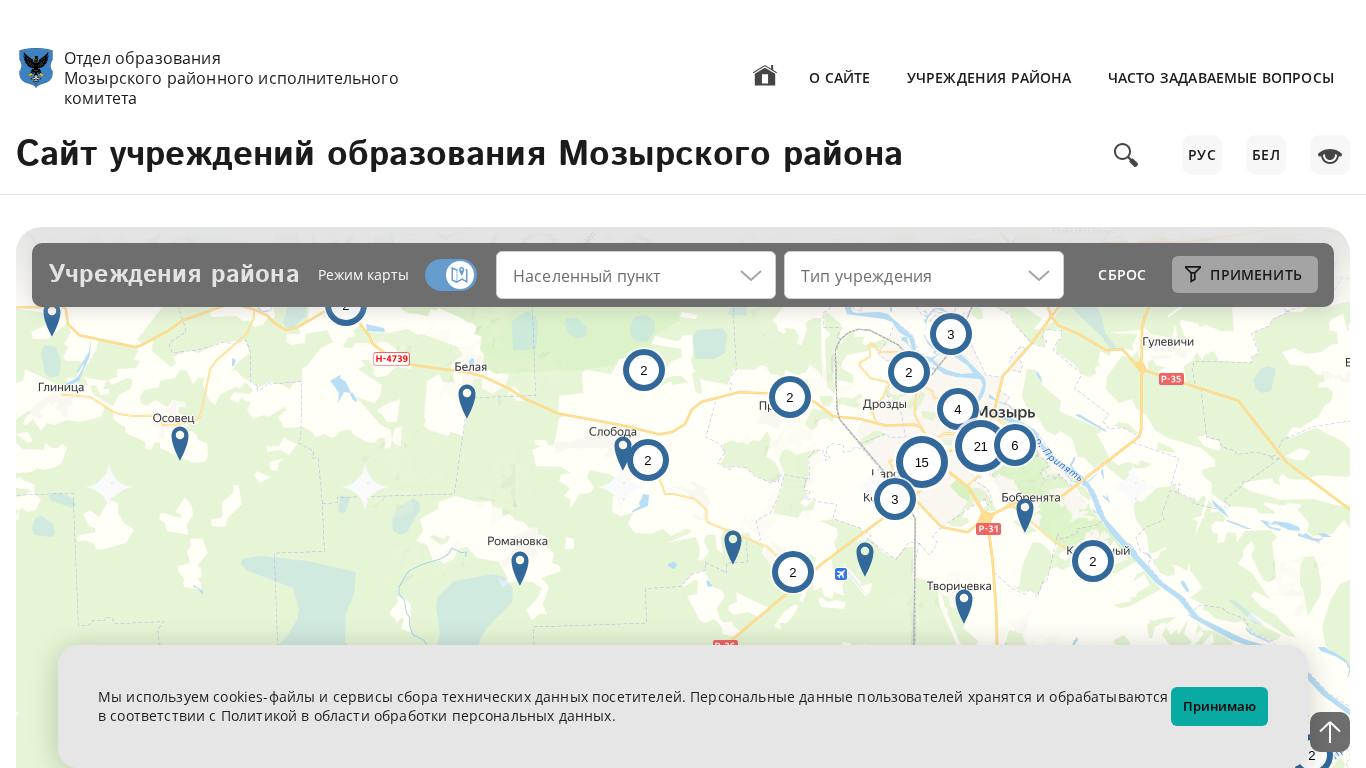Open the cluster marker labeled 21
Image resolution: width=1366 pixels, height=768 pixels.
[x=980, y=446]
